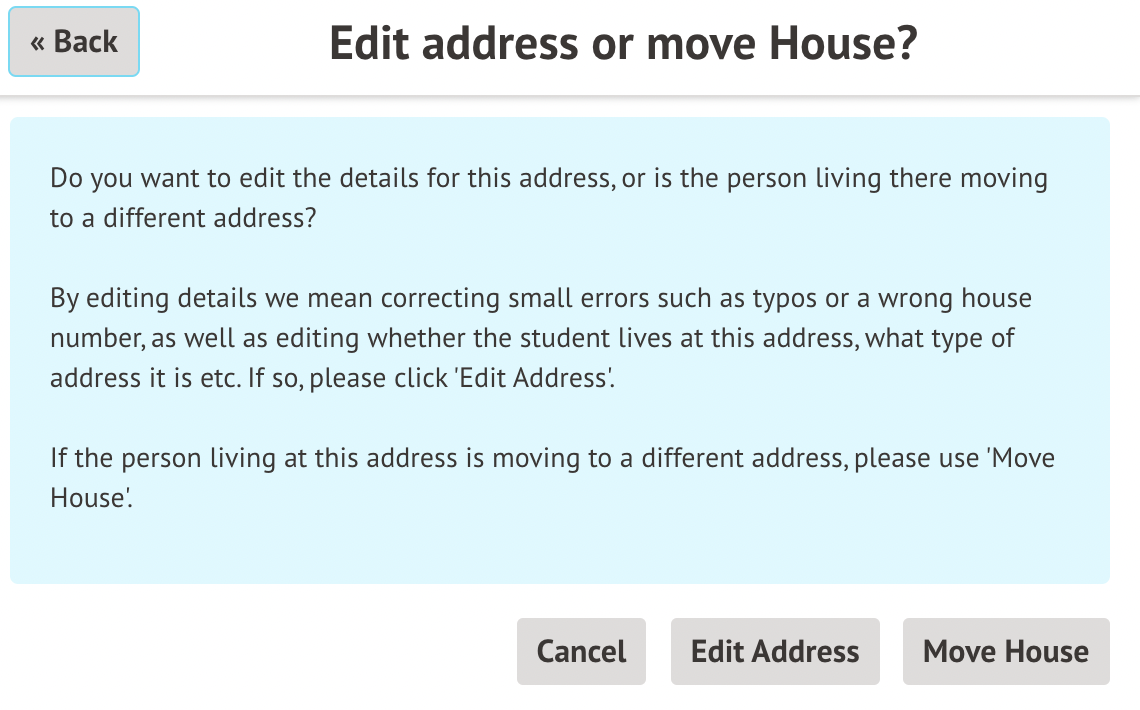This screenshot has height=710, width=1140.
Task: Click the word 'Edit' in the page title
Action: pyautogui.click(x=367, y=44)
